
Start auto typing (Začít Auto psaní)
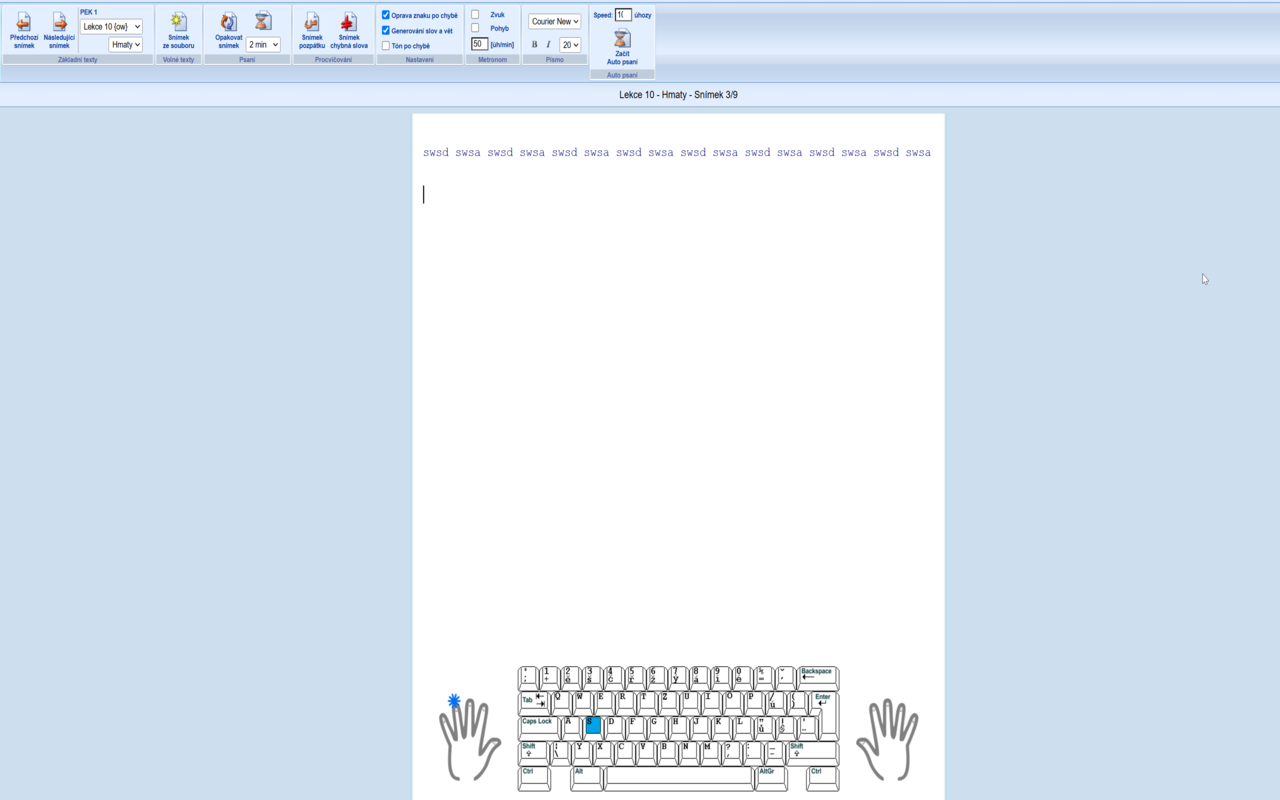[622, 46]
